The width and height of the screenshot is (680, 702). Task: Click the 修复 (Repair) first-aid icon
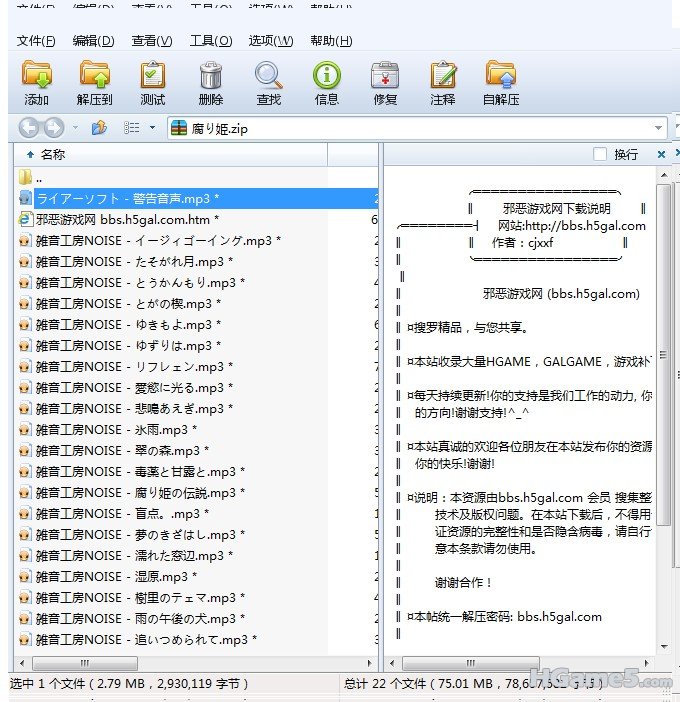pyautogui.click(x=385, y=83)
